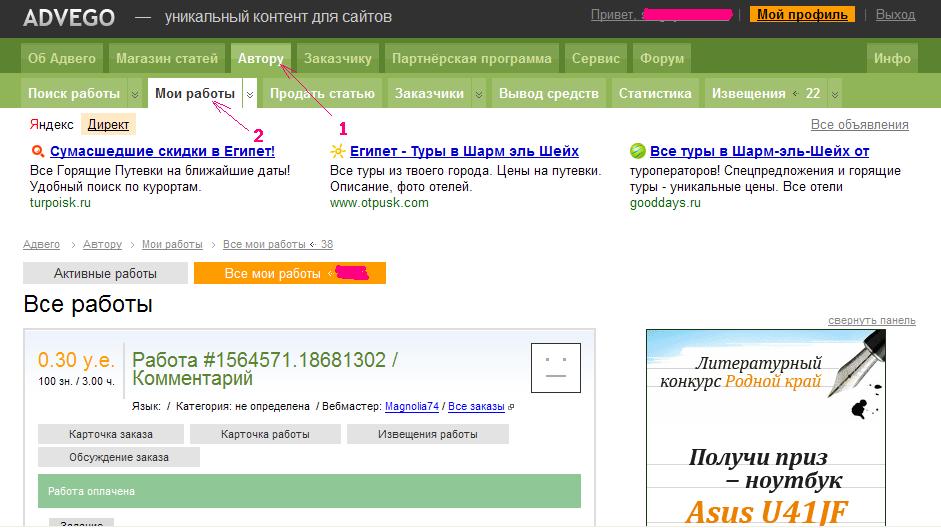The height and width of the screenshot is (528, 941).
Task: Open the ADVEGO logo home link
Action: pos(69,17)
